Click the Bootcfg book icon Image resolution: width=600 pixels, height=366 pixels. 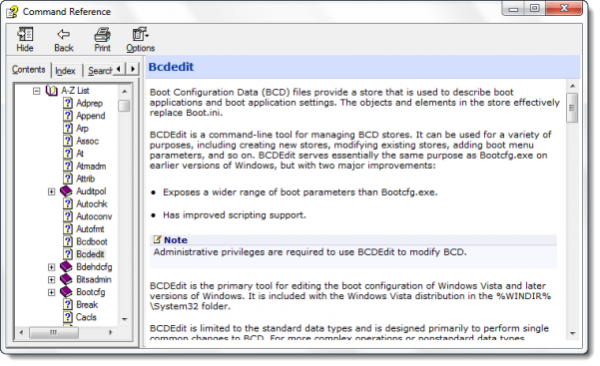67,292
